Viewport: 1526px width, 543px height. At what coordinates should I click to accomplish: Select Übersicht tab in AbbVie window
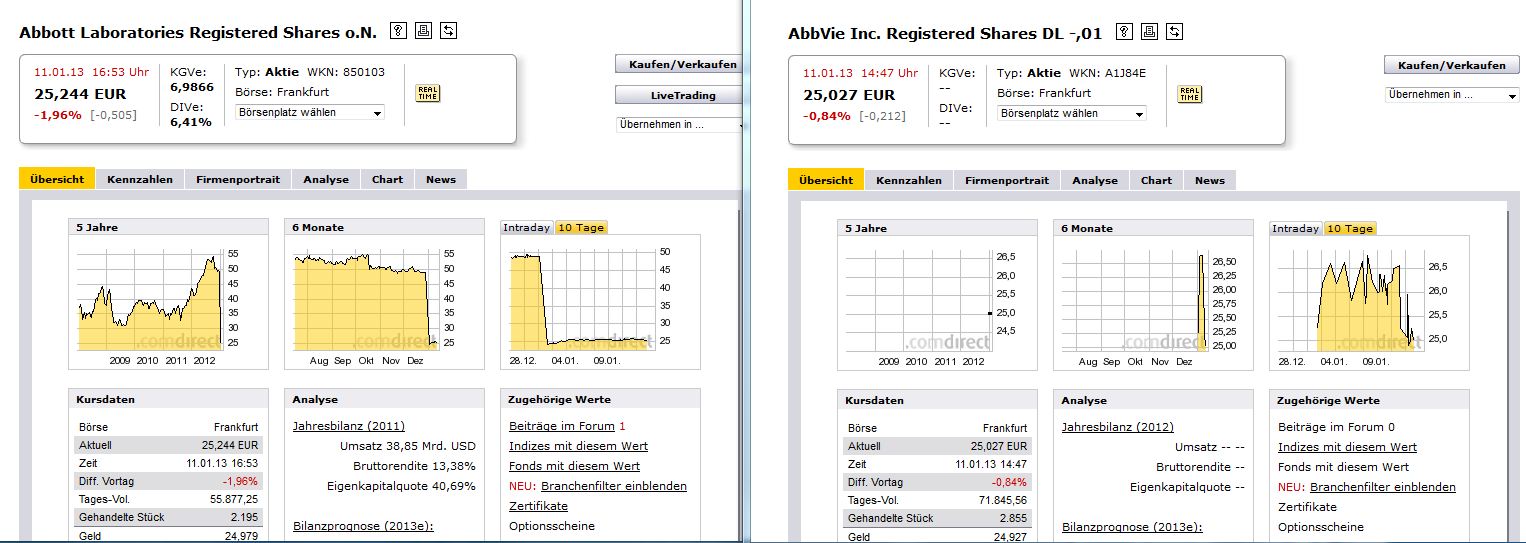click(826, 180)
